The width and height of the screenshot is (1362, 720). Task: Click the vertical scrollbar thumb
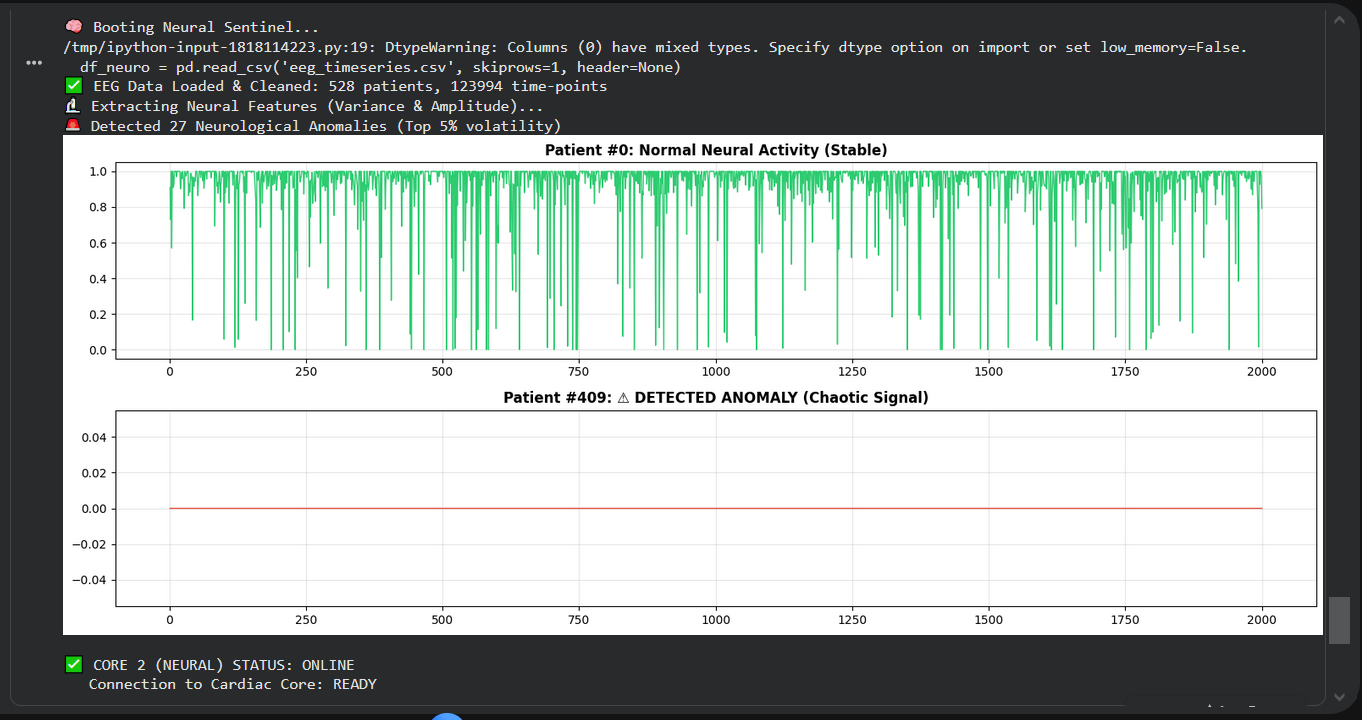(1339, 621)
